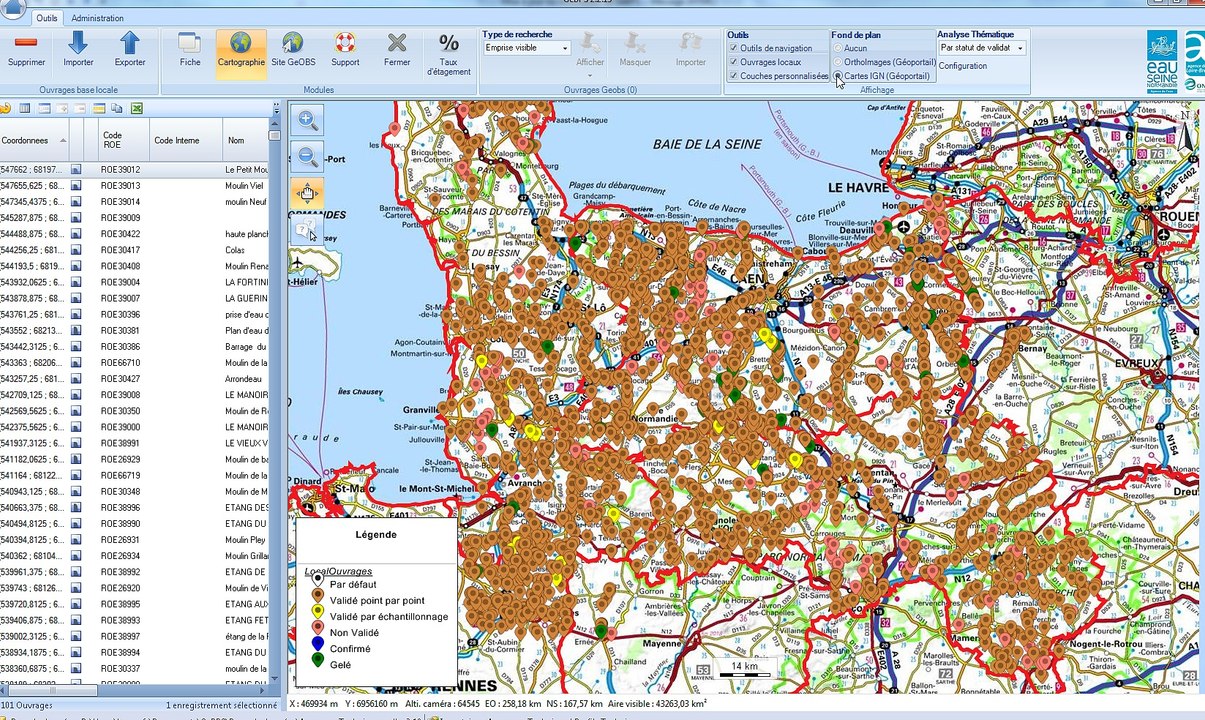Click the map zoom-out magnifier

pyautogui.click(x=308, y=157)
